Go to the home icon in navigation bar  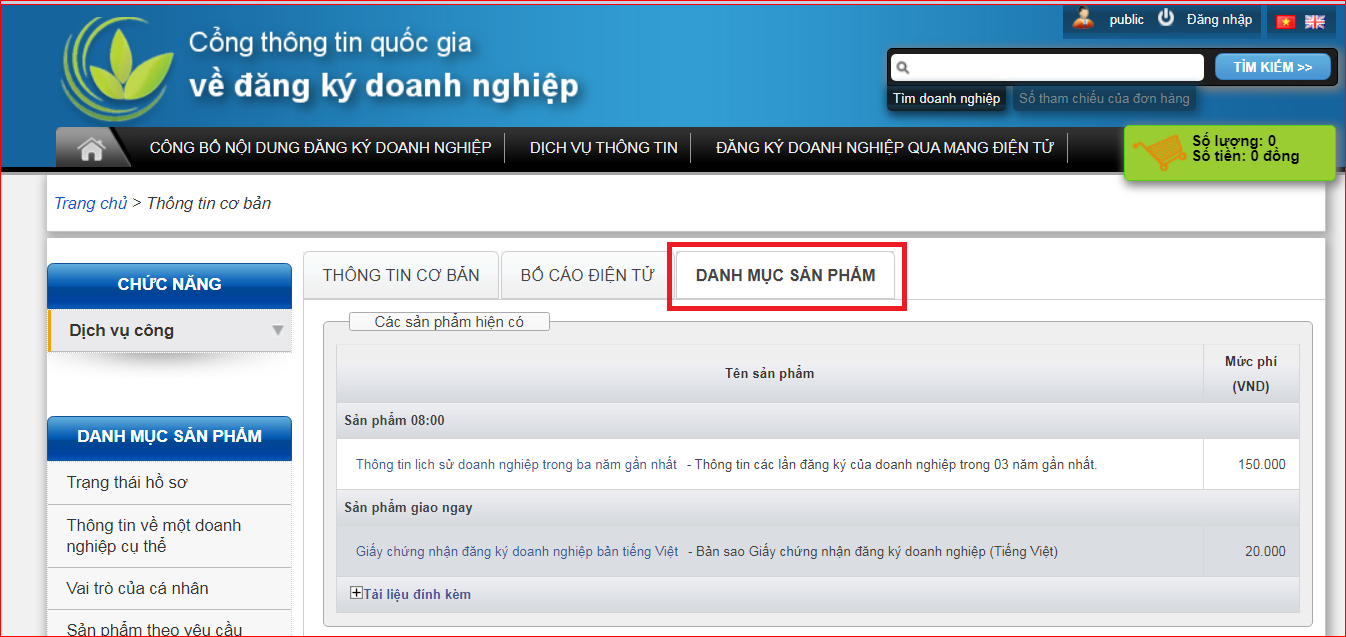[92, 149]
